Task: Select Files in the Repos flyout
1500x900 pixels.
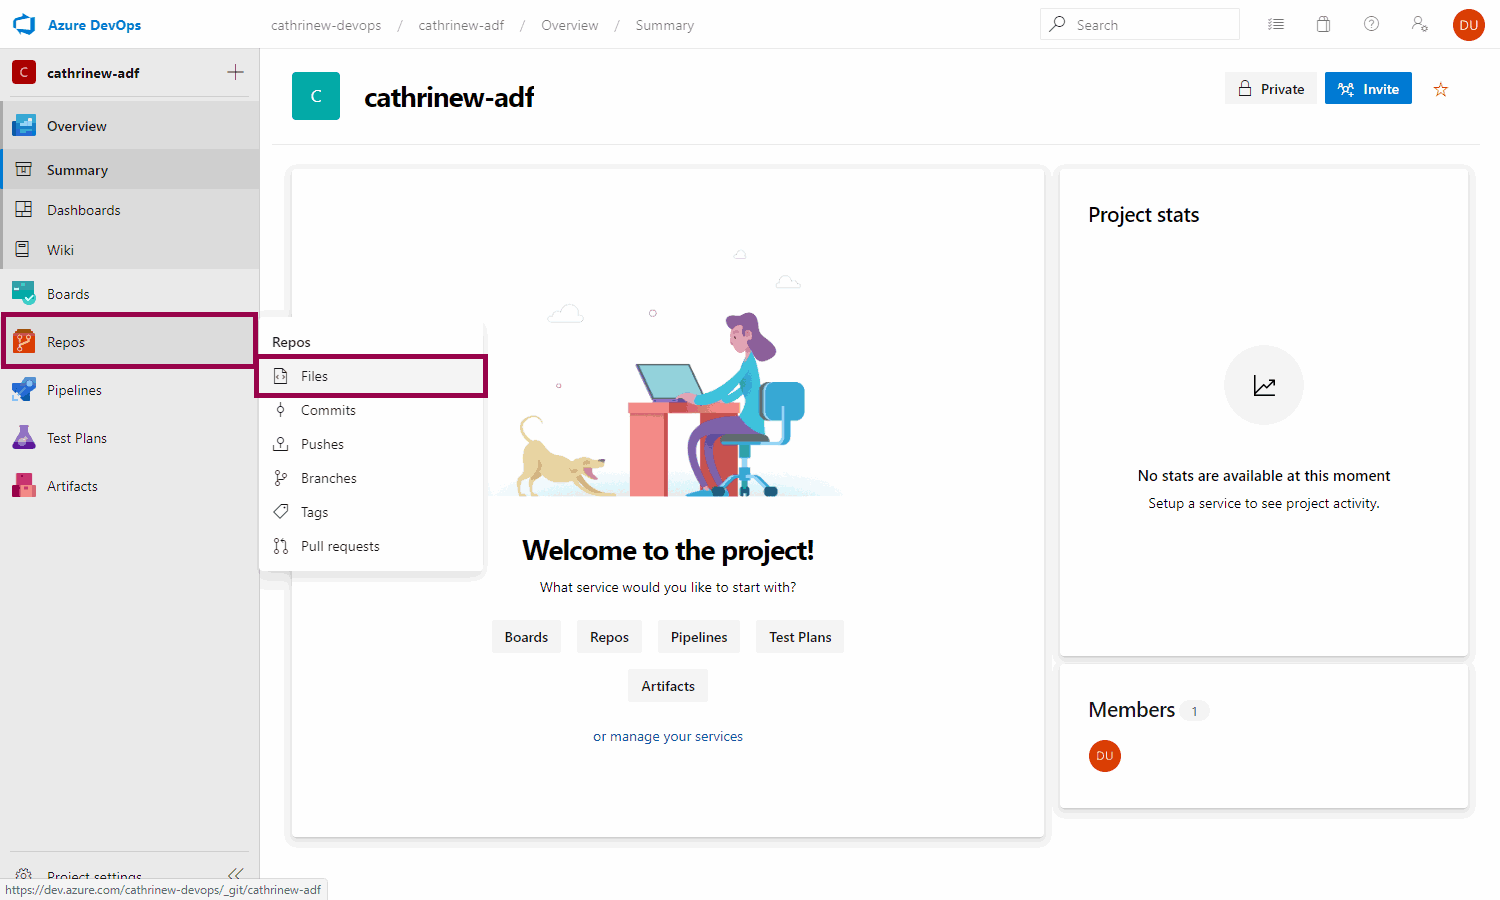Action: [x=314, y=376]
